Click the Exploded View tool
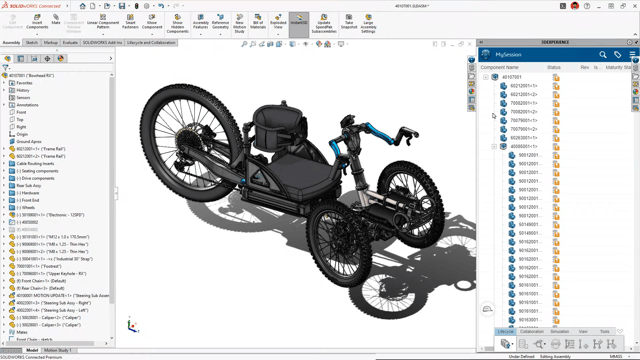The image size is (640, 360). point(278,22)
